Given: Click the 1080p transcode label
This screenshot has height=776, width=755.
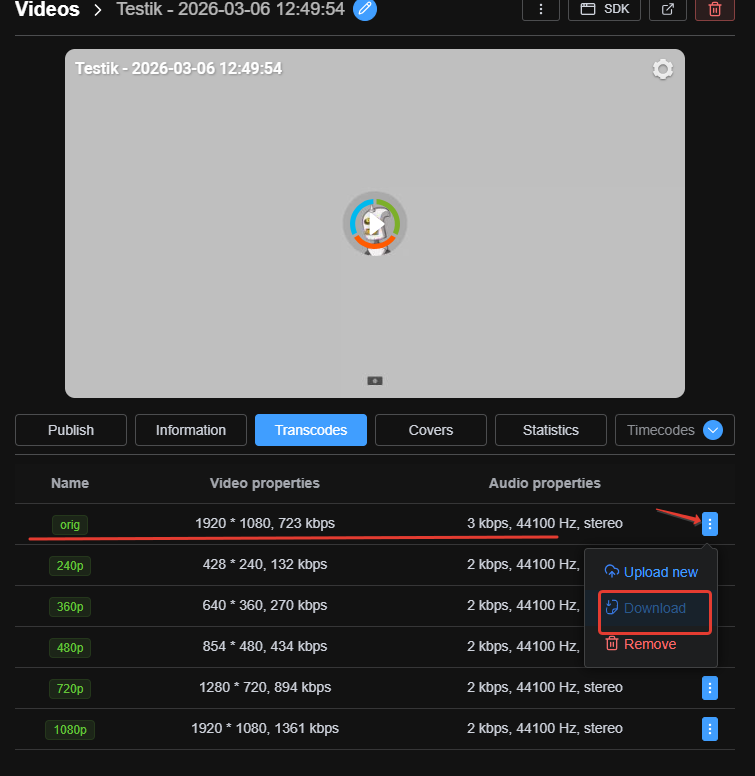Looking at the screenshot, I should [x=70, y=730].
